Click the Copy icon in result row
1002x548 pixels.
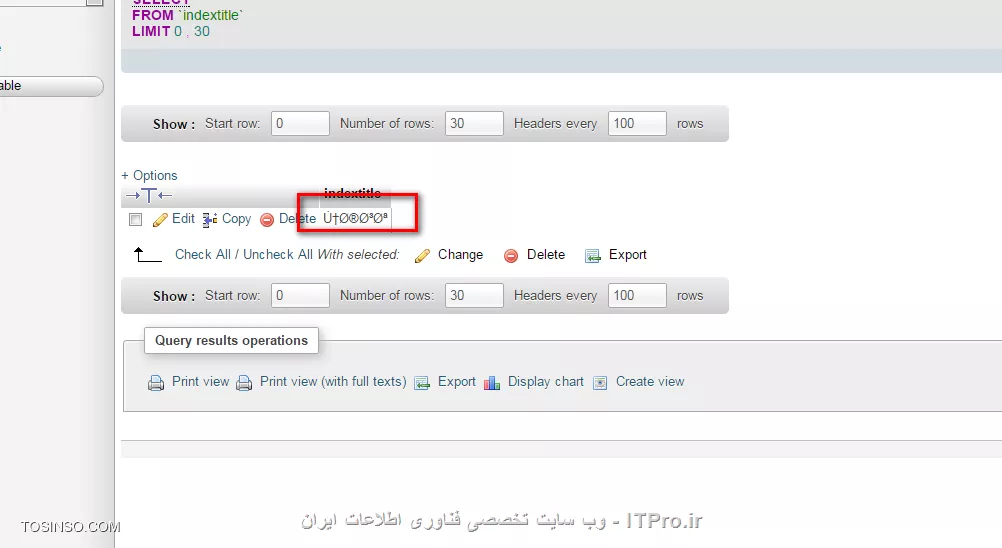[x=210, y=220]
